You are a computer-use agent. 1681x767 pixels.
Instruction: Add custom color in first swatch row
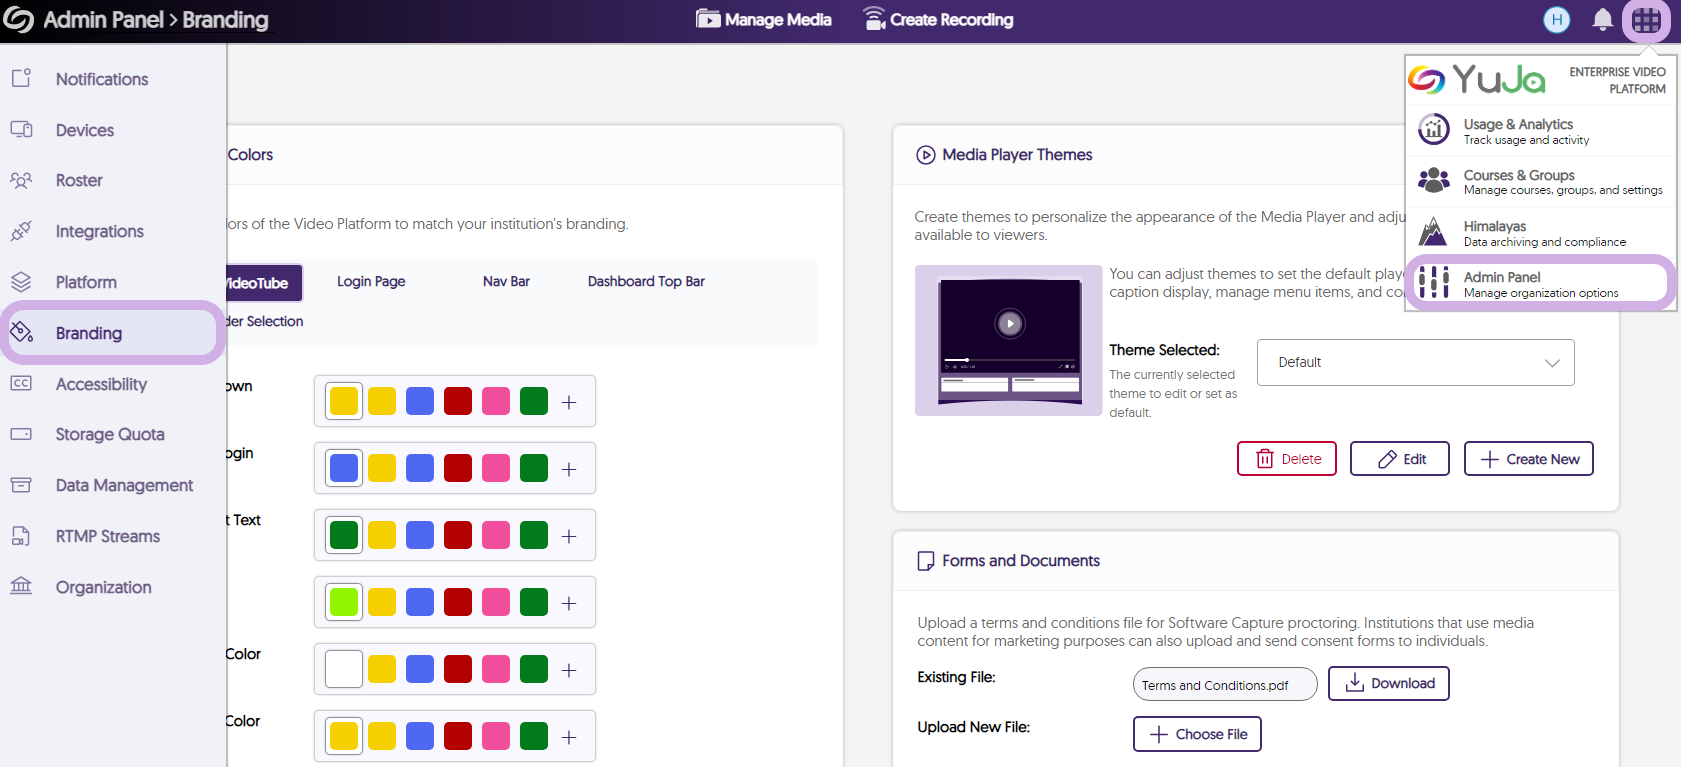coord(569,402)
